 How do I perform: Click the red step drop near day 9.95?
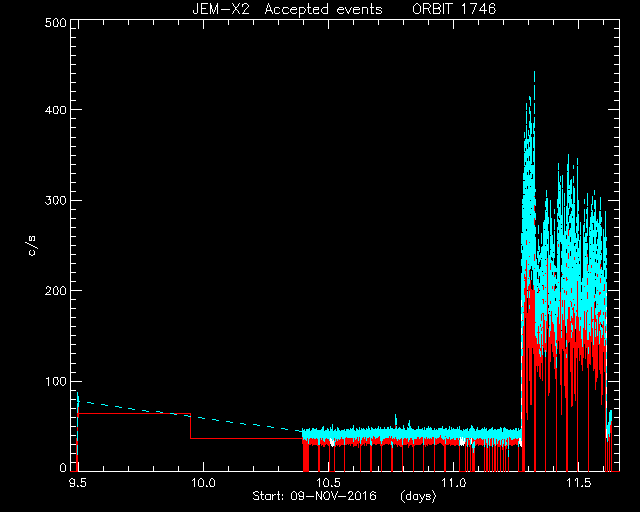coord(190,426)
